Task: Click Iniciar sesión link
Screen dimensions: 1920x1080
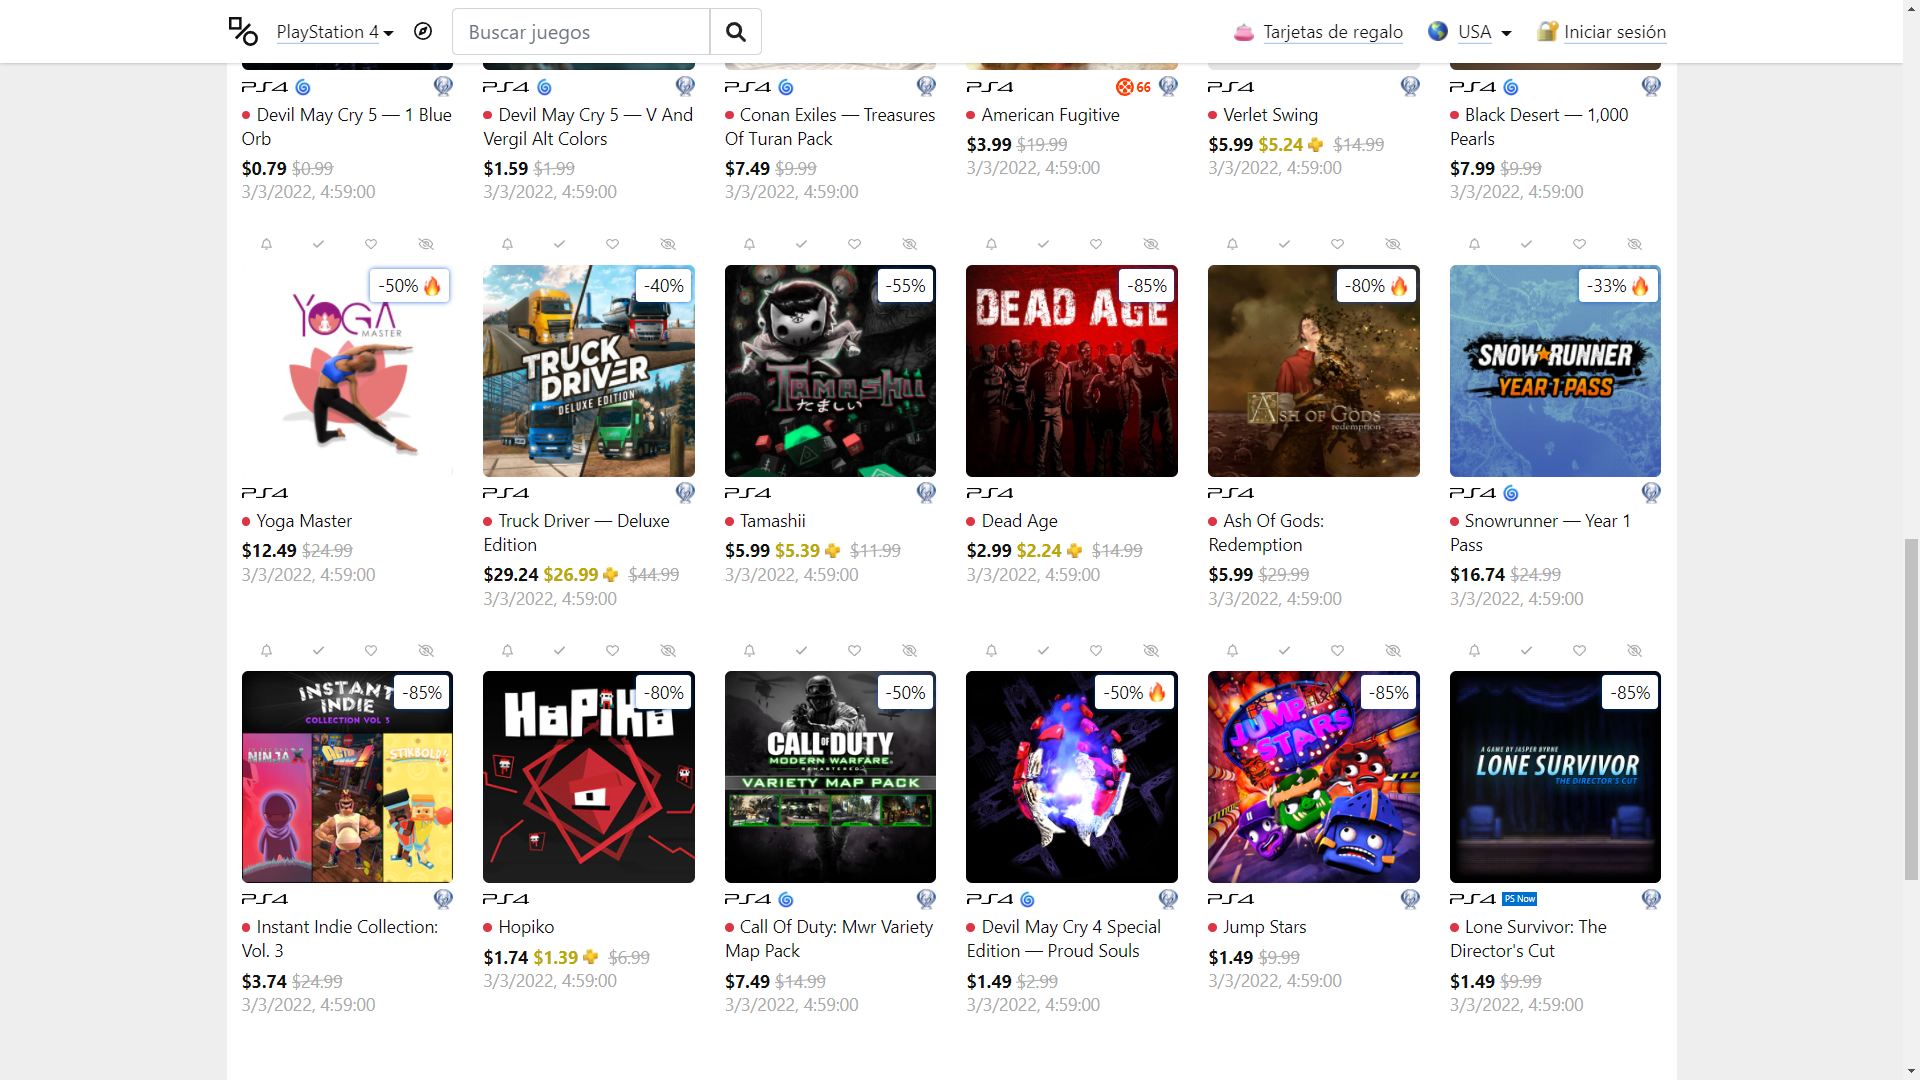Action: click(1615, 32)
